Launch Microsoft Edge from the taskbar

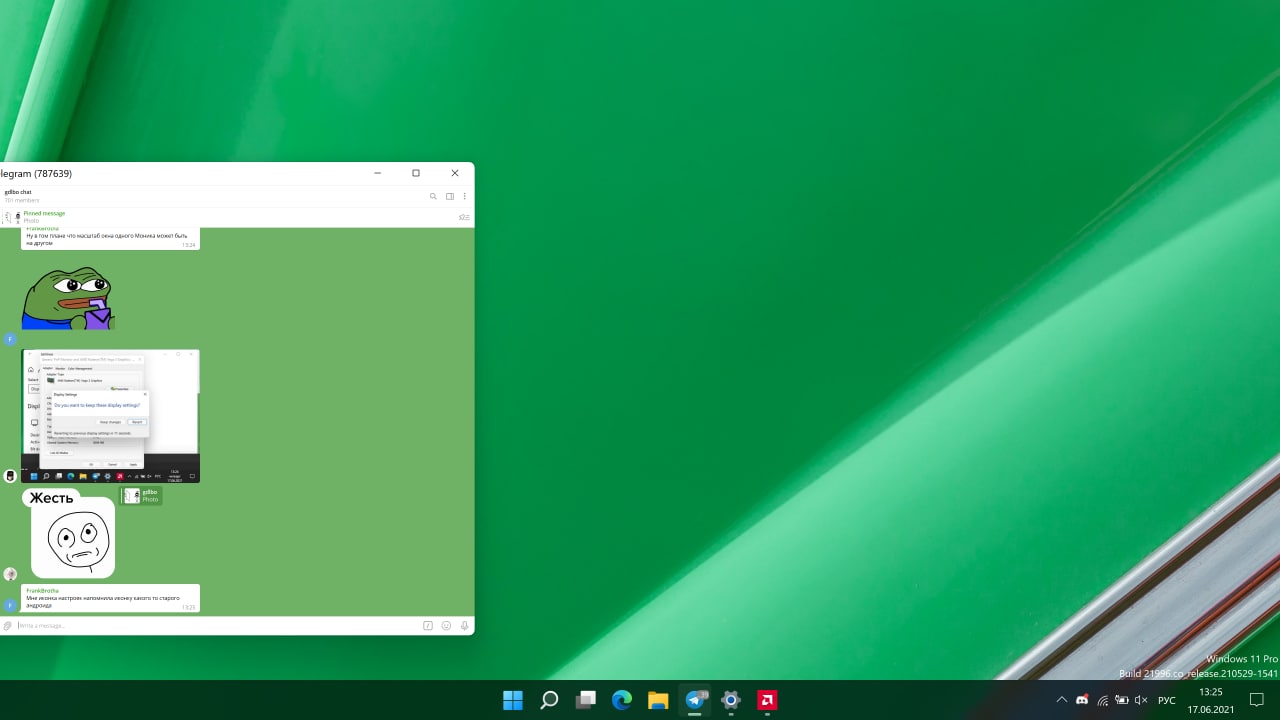coord(622,700)
